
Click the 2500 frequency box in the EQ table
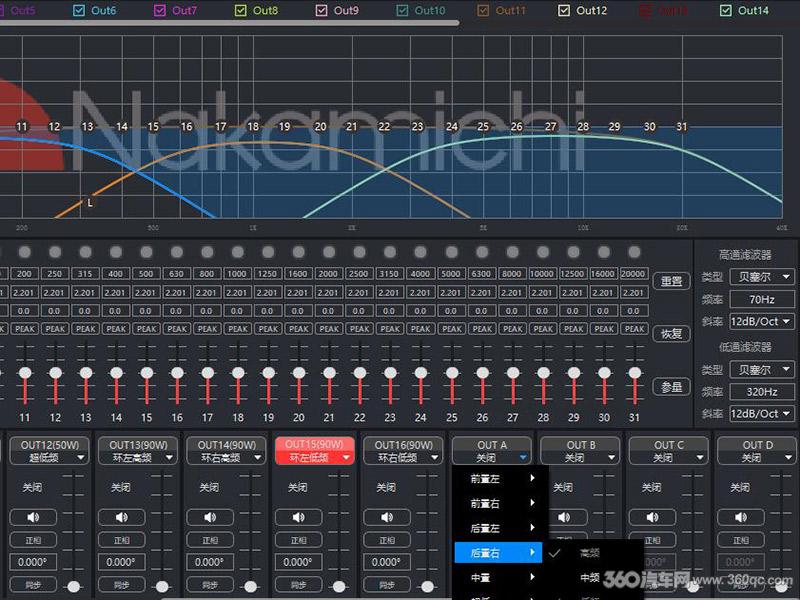pos(359,274)
